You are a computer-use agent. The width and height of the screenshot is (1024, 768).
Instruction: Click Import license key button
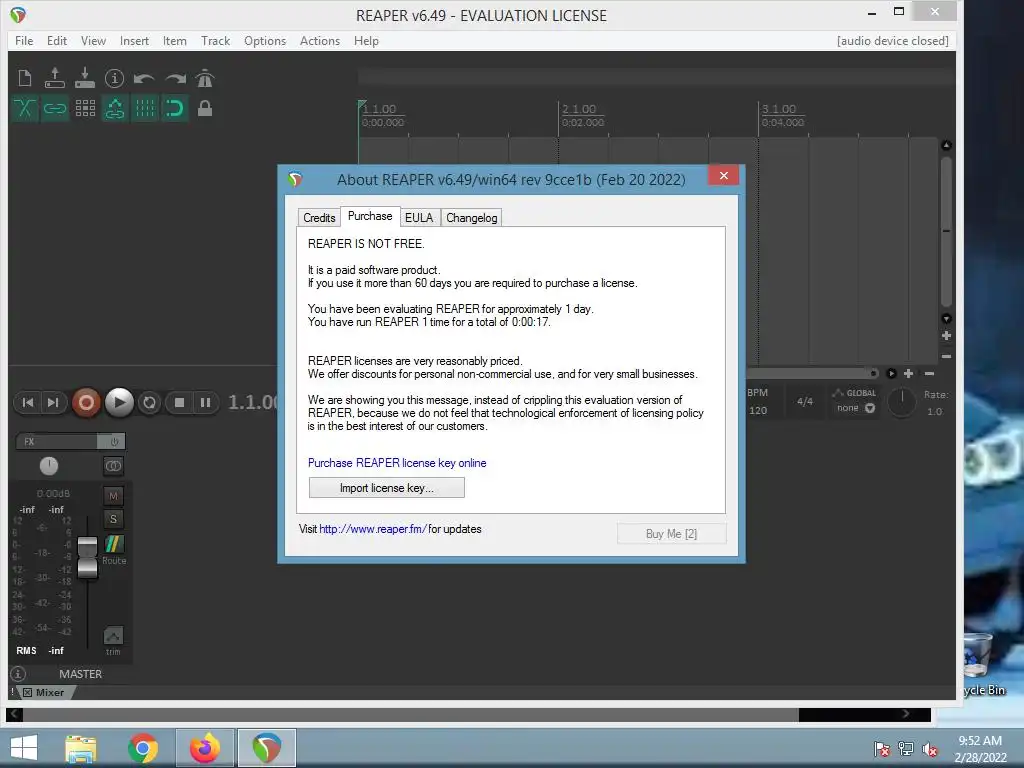point(387,488)
